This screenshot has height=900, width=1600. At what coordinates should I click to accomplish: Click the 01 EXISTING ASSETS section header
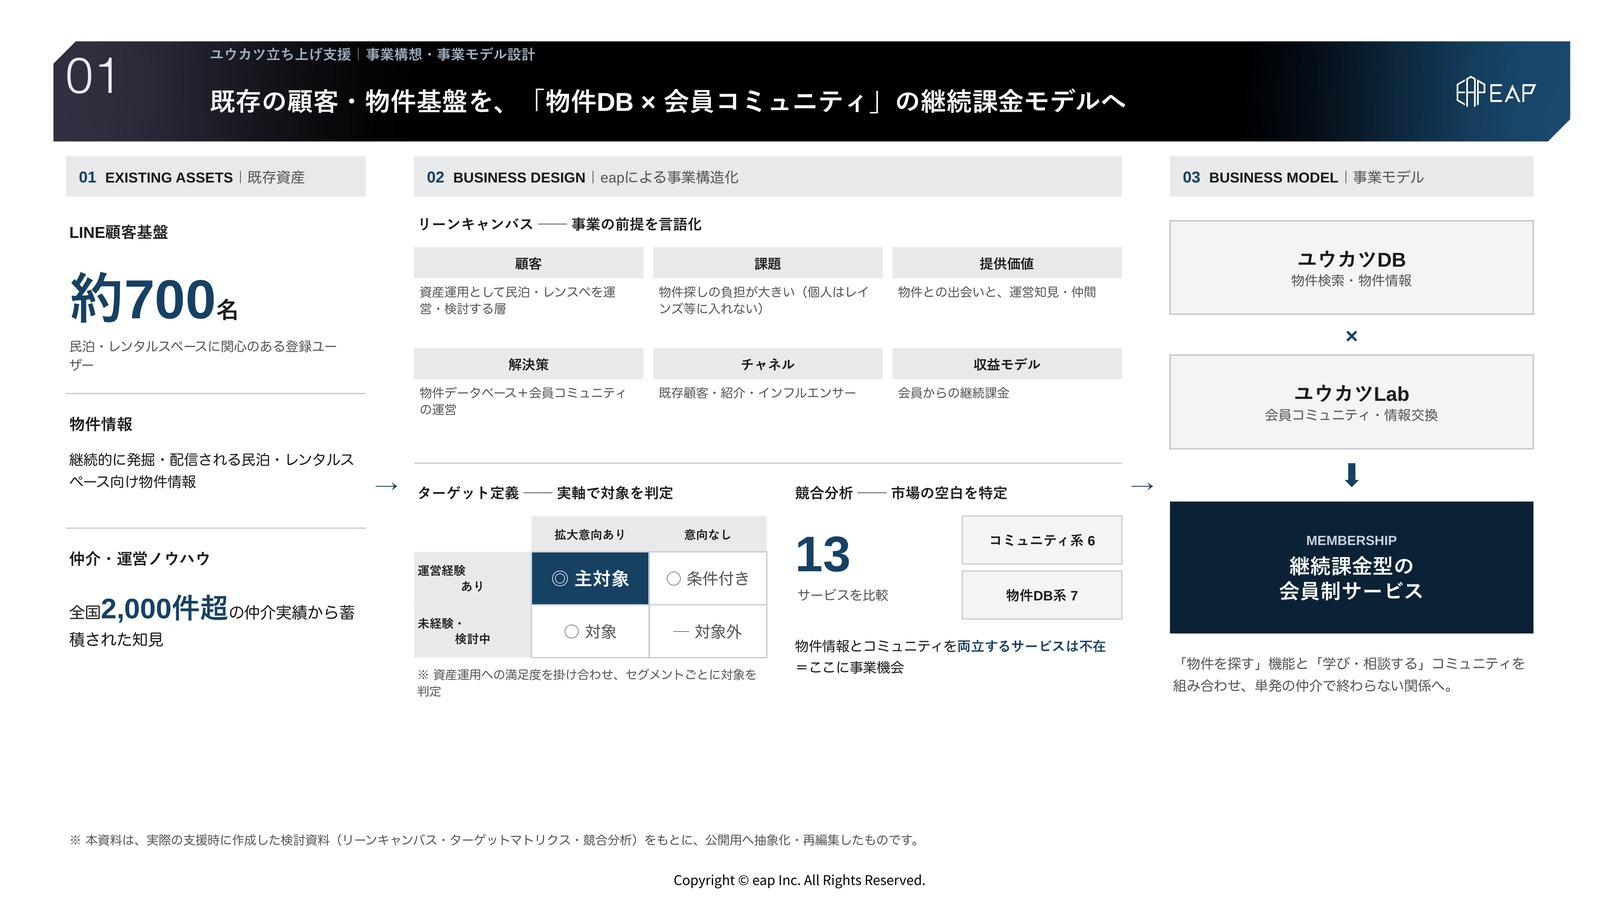click(x=216, y=177)
